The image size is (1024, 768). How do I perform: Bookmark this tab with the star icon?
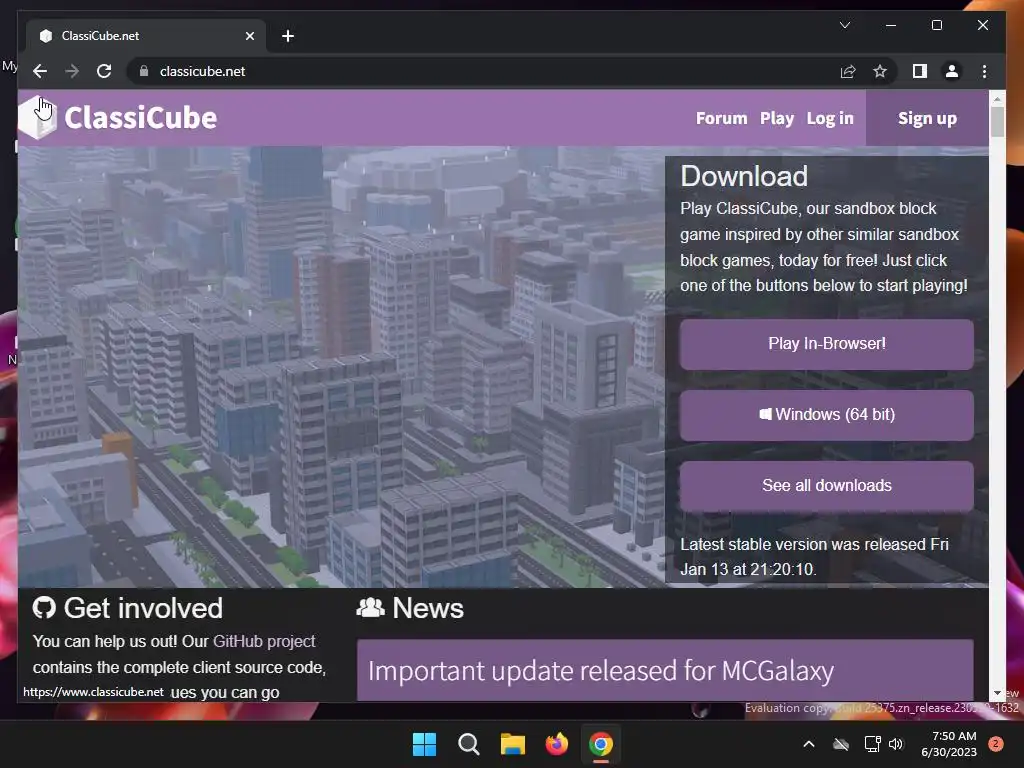pyautogui.click(x=880, y=71)
